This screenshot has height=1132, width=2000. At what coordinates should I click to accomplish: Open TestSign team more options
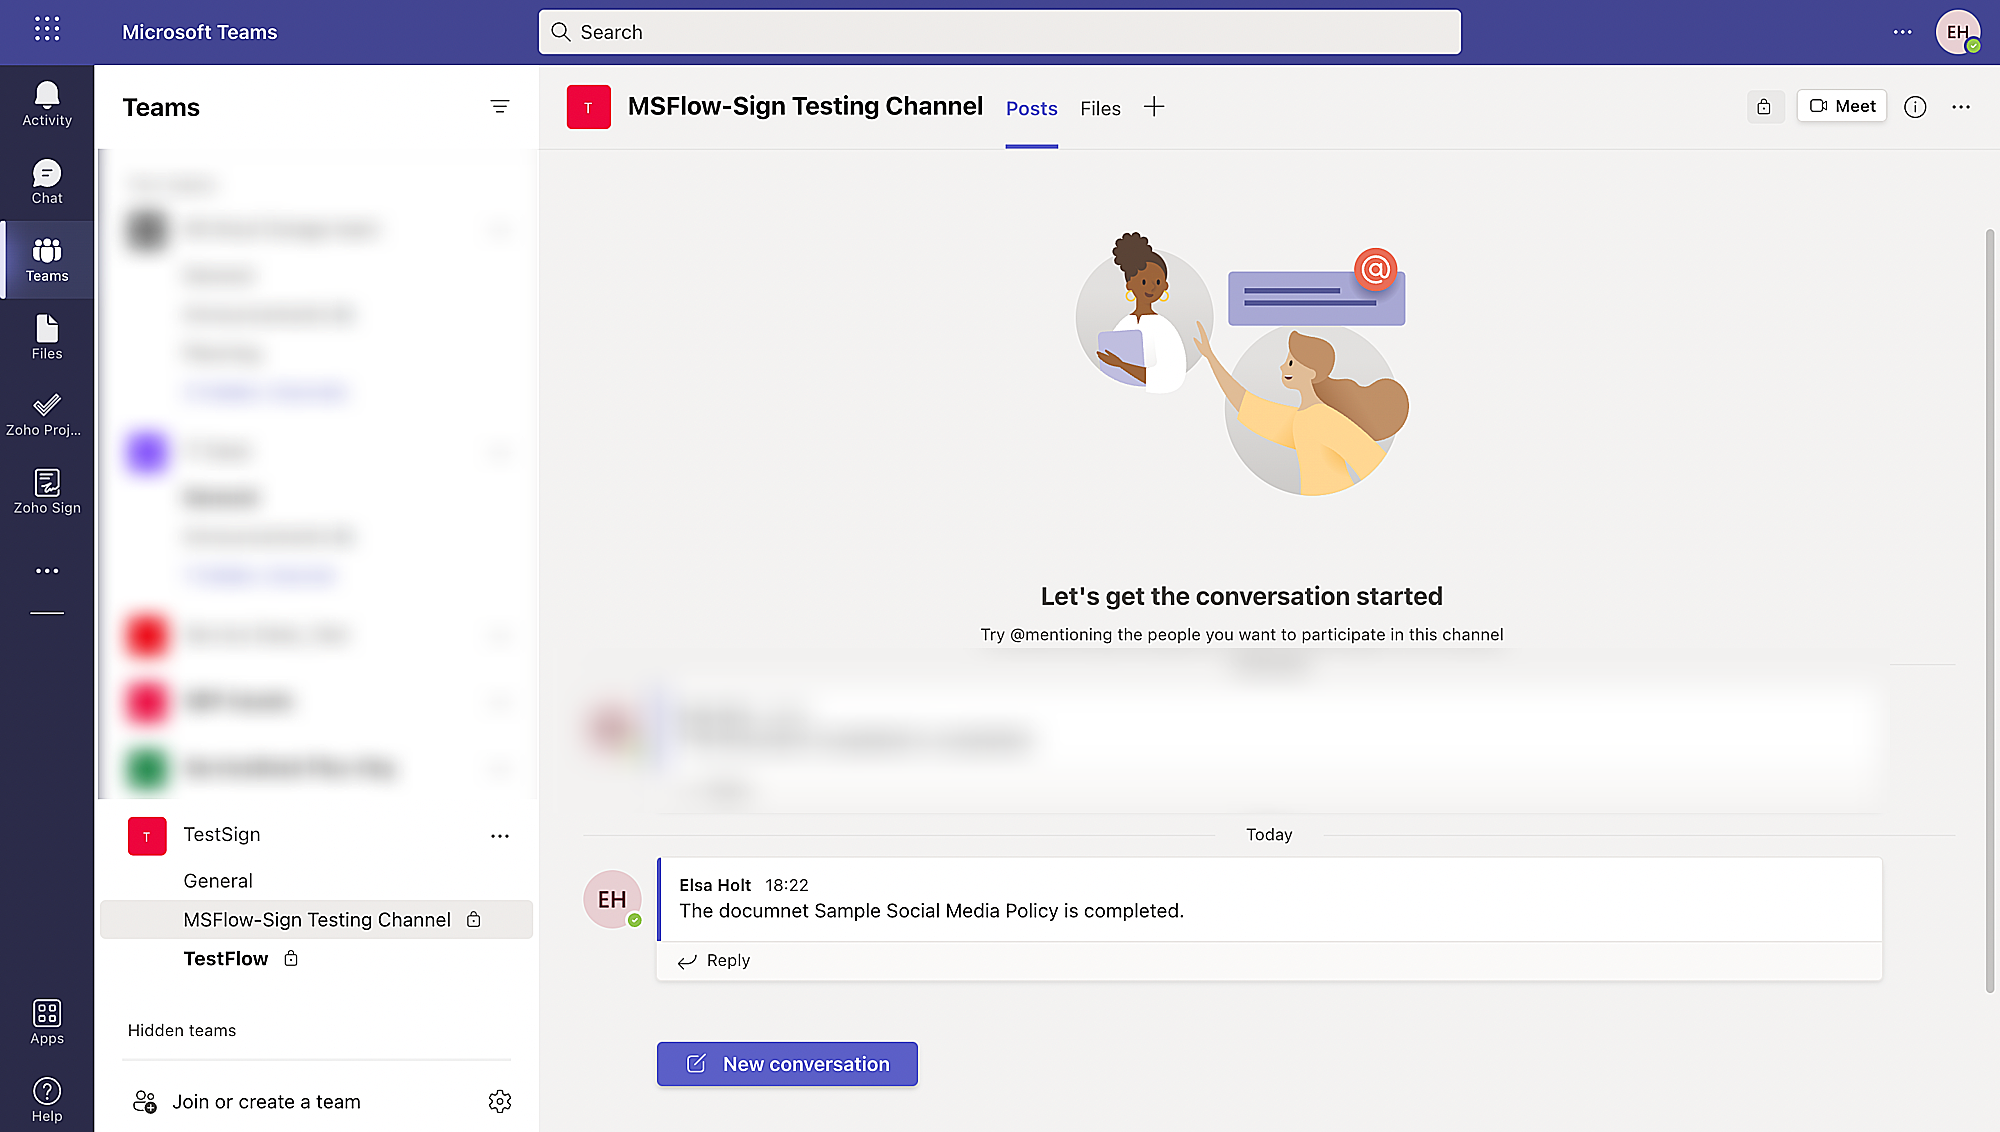pyautogui.click(x=500, y=836)
